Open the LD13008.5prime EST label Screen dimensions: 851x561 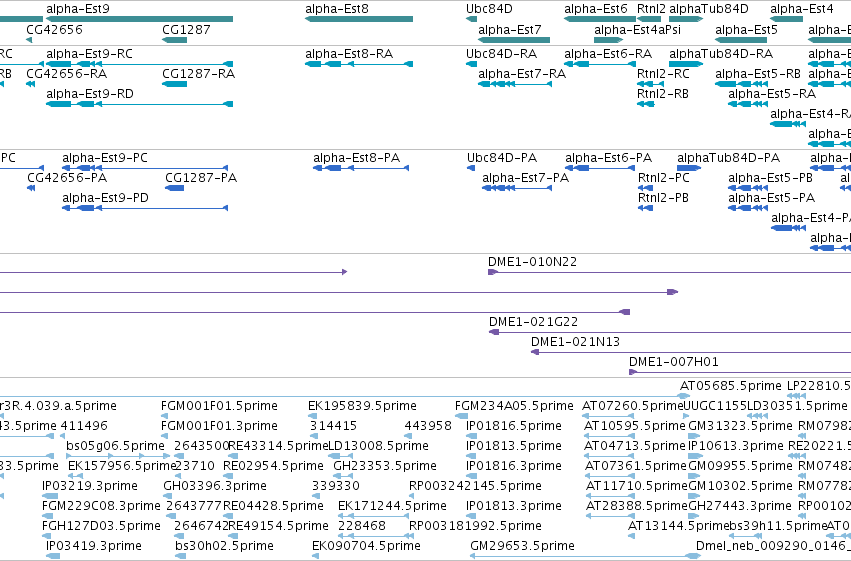[x=378, y=446]
